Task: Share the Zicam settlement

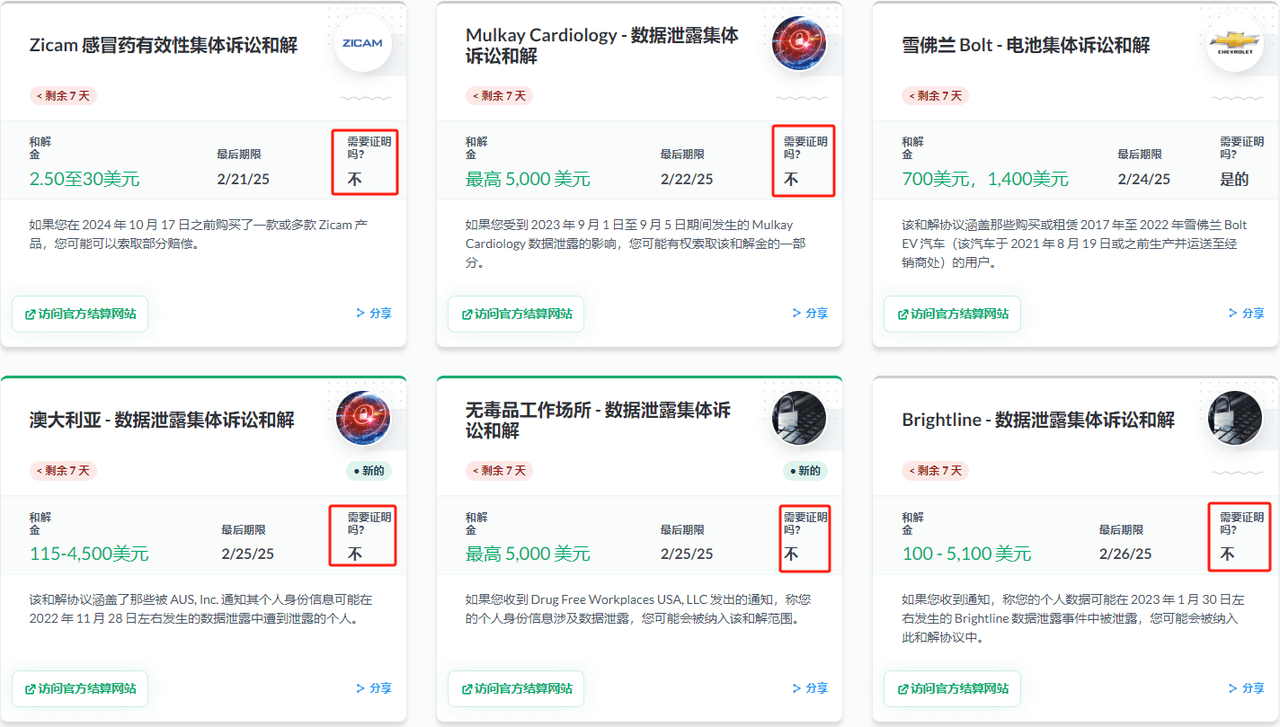Action: (x=374, y=313)
